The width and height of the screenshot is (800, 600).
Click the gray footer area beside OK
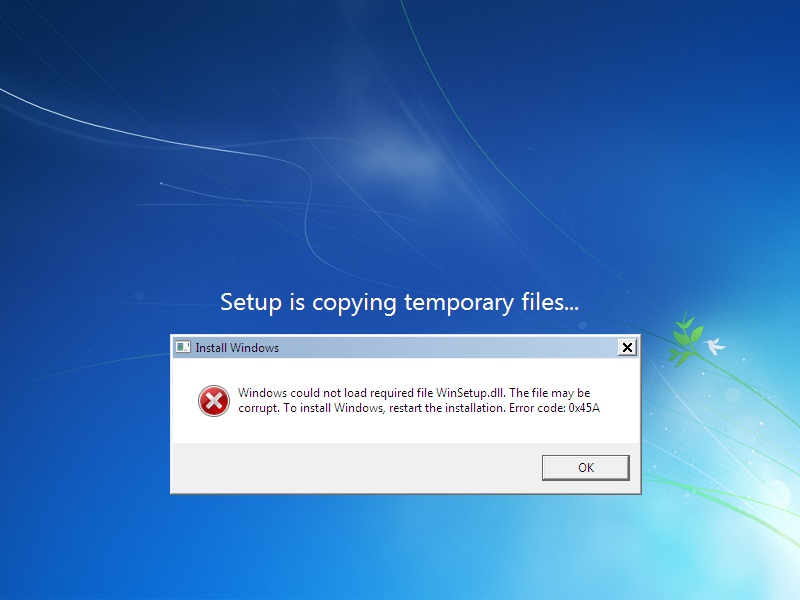(x=356, y=467)
